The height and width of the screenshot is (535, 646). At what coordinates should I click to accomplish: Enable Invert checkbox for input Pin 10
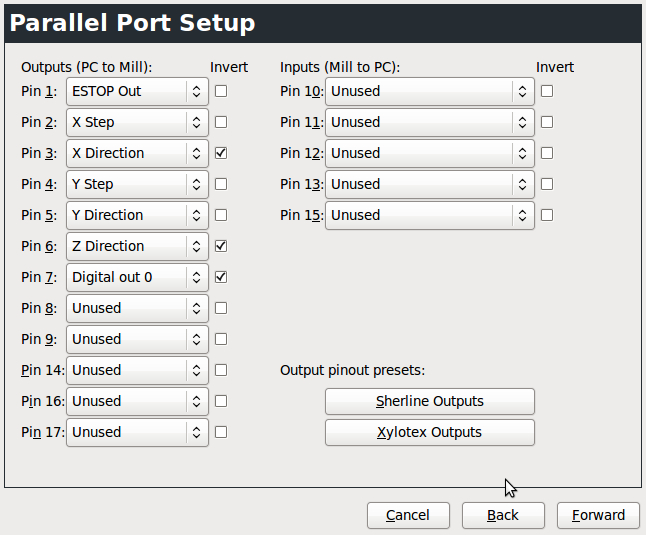(547, 91)
